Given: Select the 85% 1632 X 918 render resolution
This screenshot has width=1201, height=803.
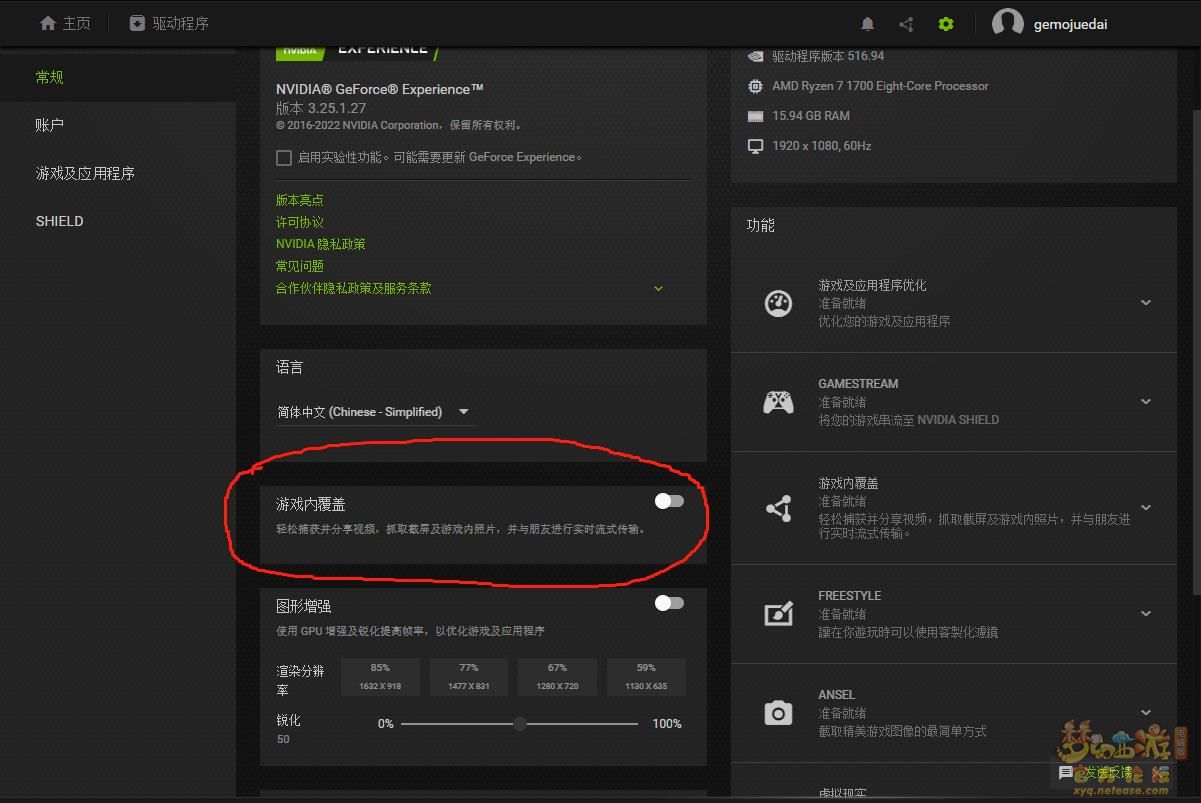Looking at the screenshot, I should [x=380, y=676].
